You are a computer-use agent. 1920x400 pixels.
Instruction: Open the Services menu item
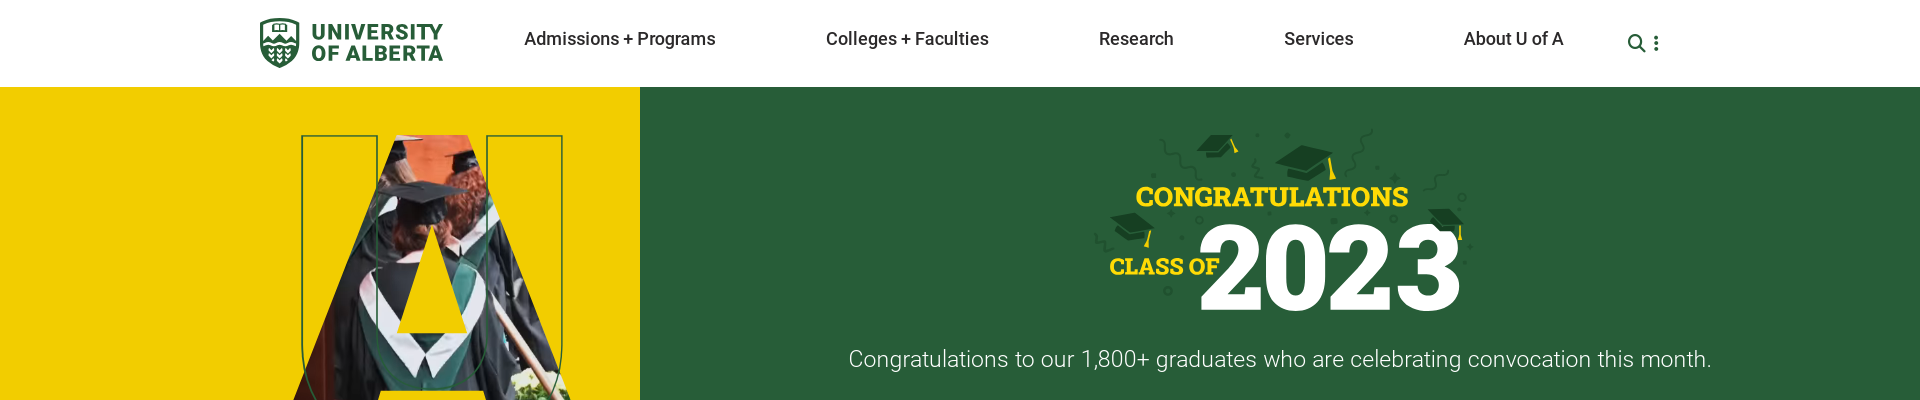pyautogui.click(x=1318, y=39)
